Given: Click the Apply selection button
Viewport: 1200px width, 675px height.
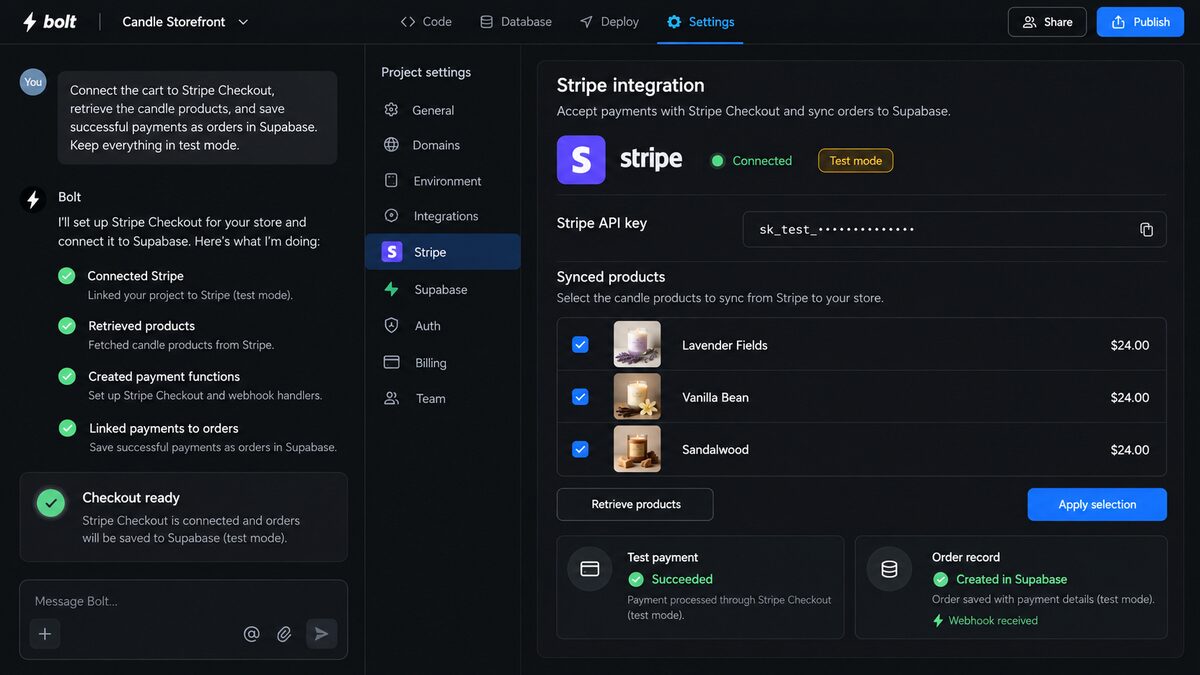Looking at the screenshot, I should click(1097, 504).
